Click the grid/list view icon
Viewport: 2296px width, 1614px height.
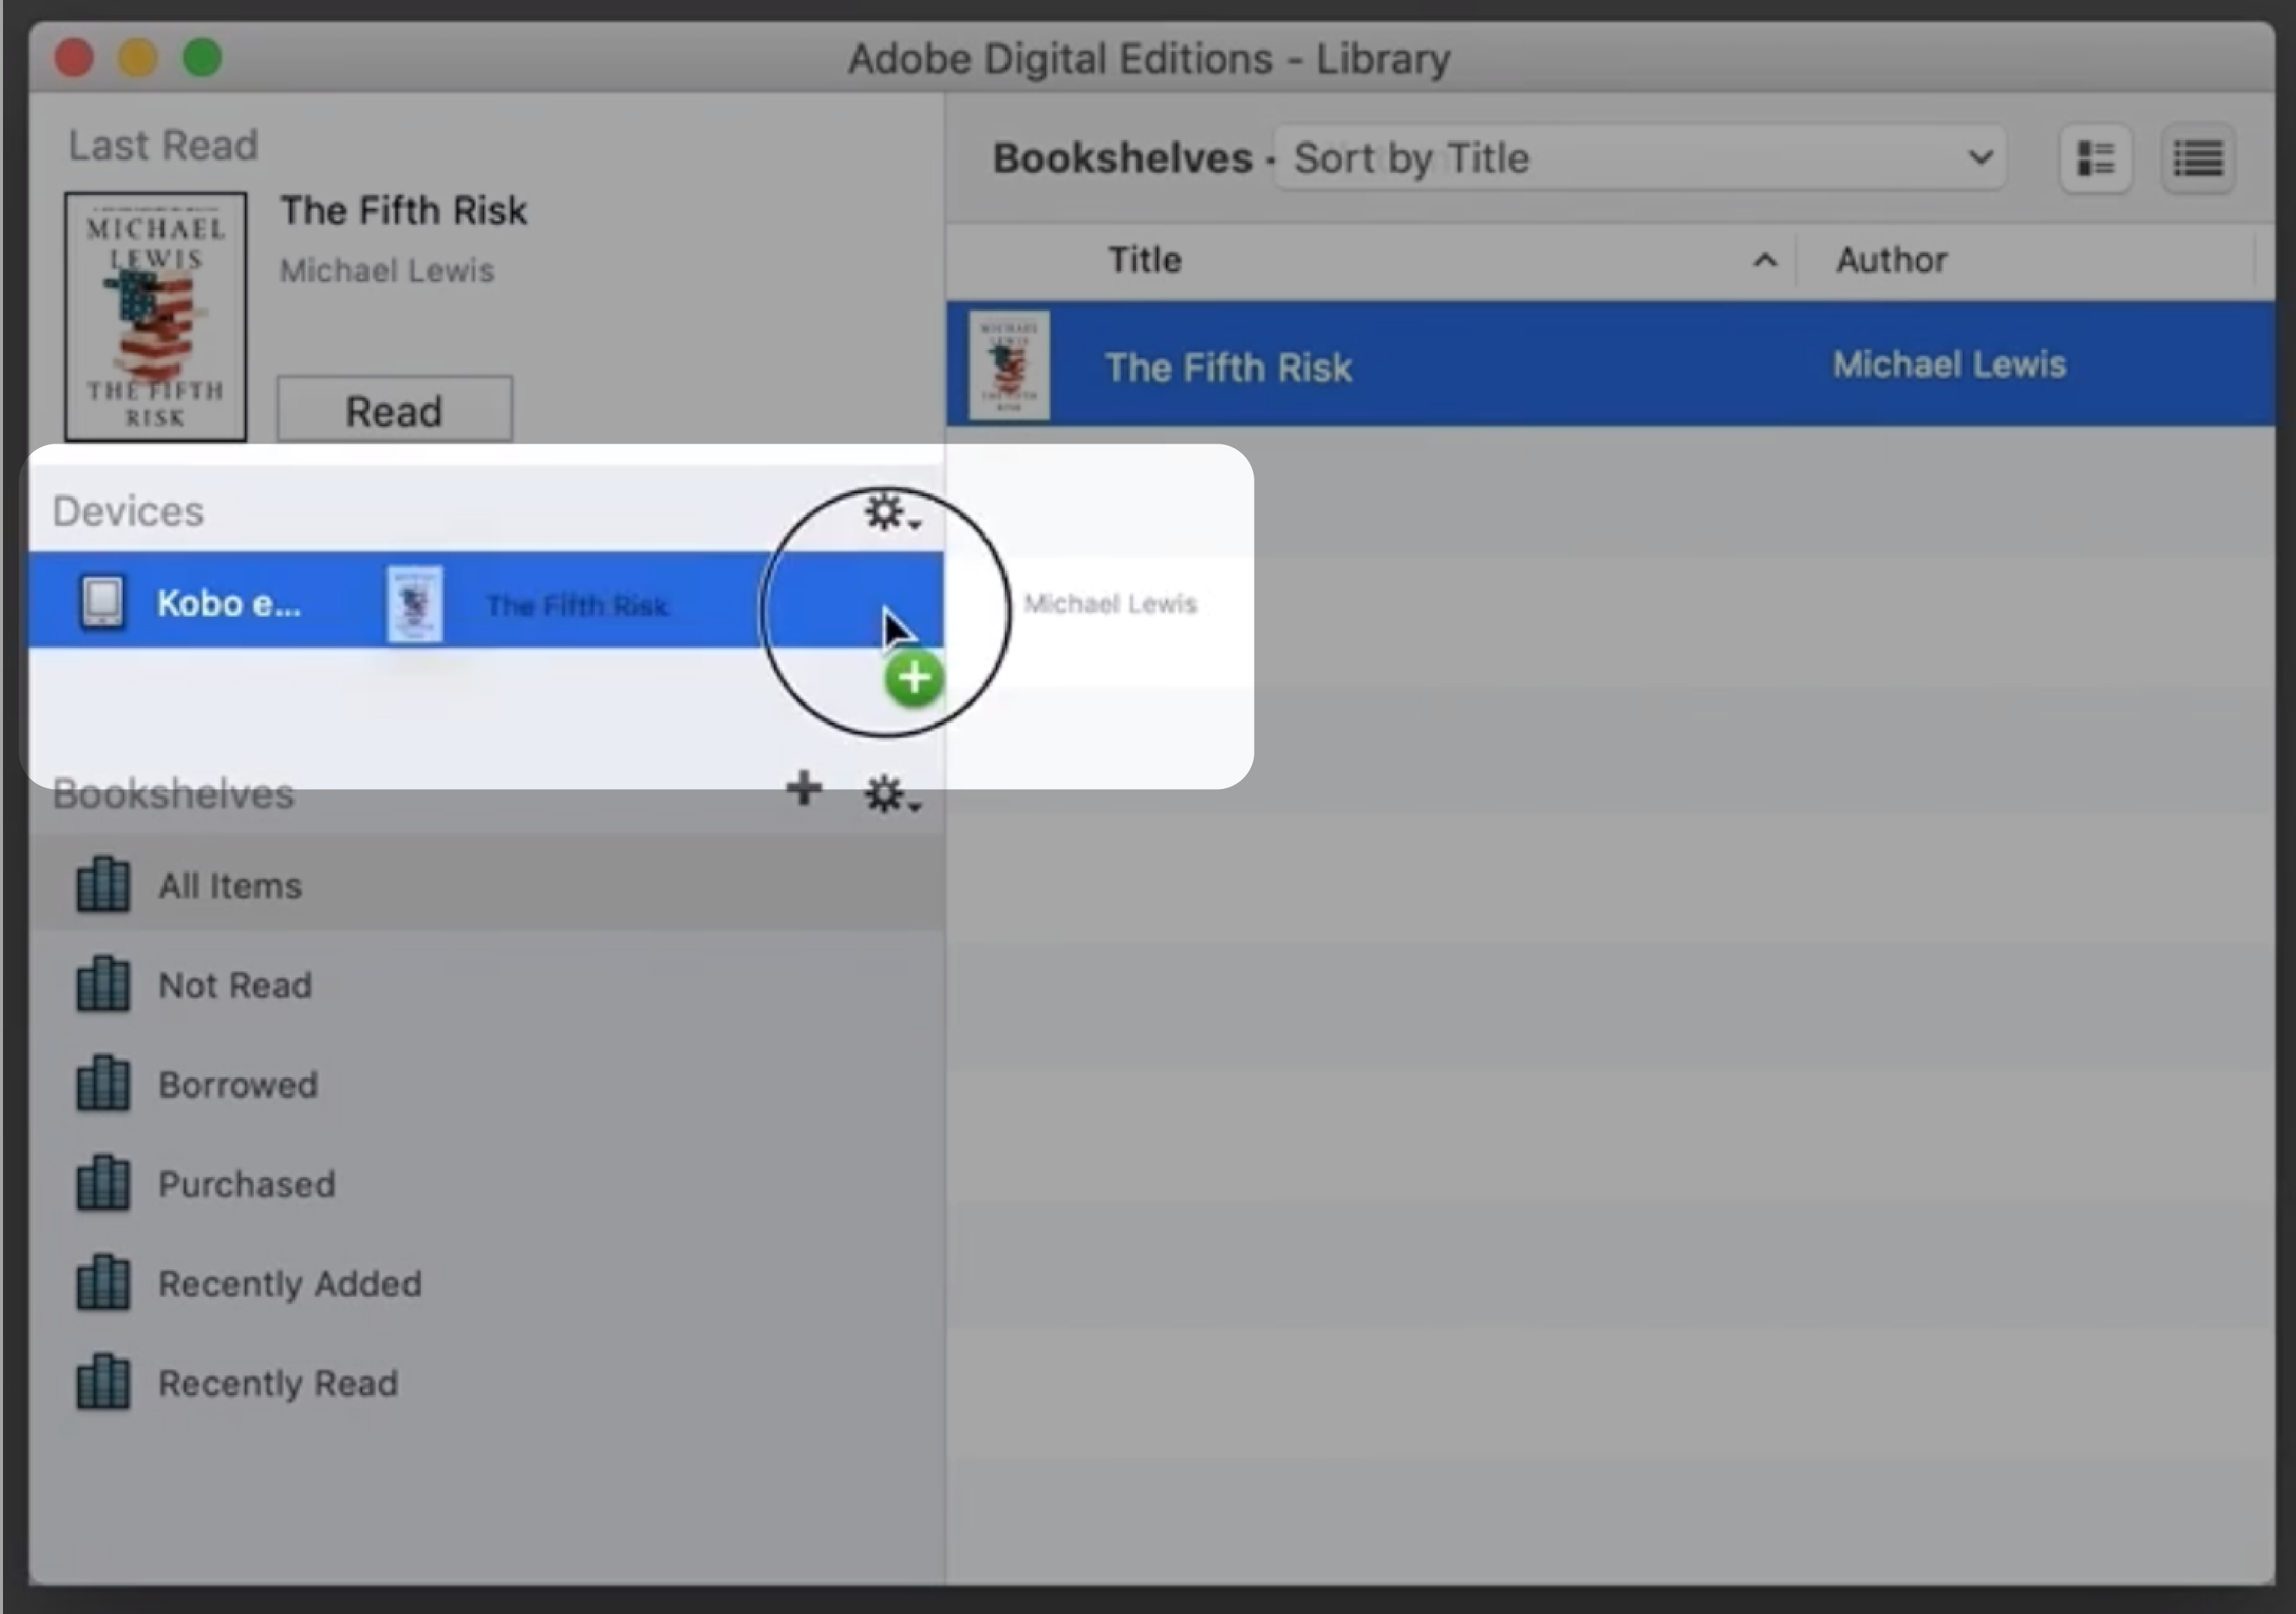click(2094, 159)
